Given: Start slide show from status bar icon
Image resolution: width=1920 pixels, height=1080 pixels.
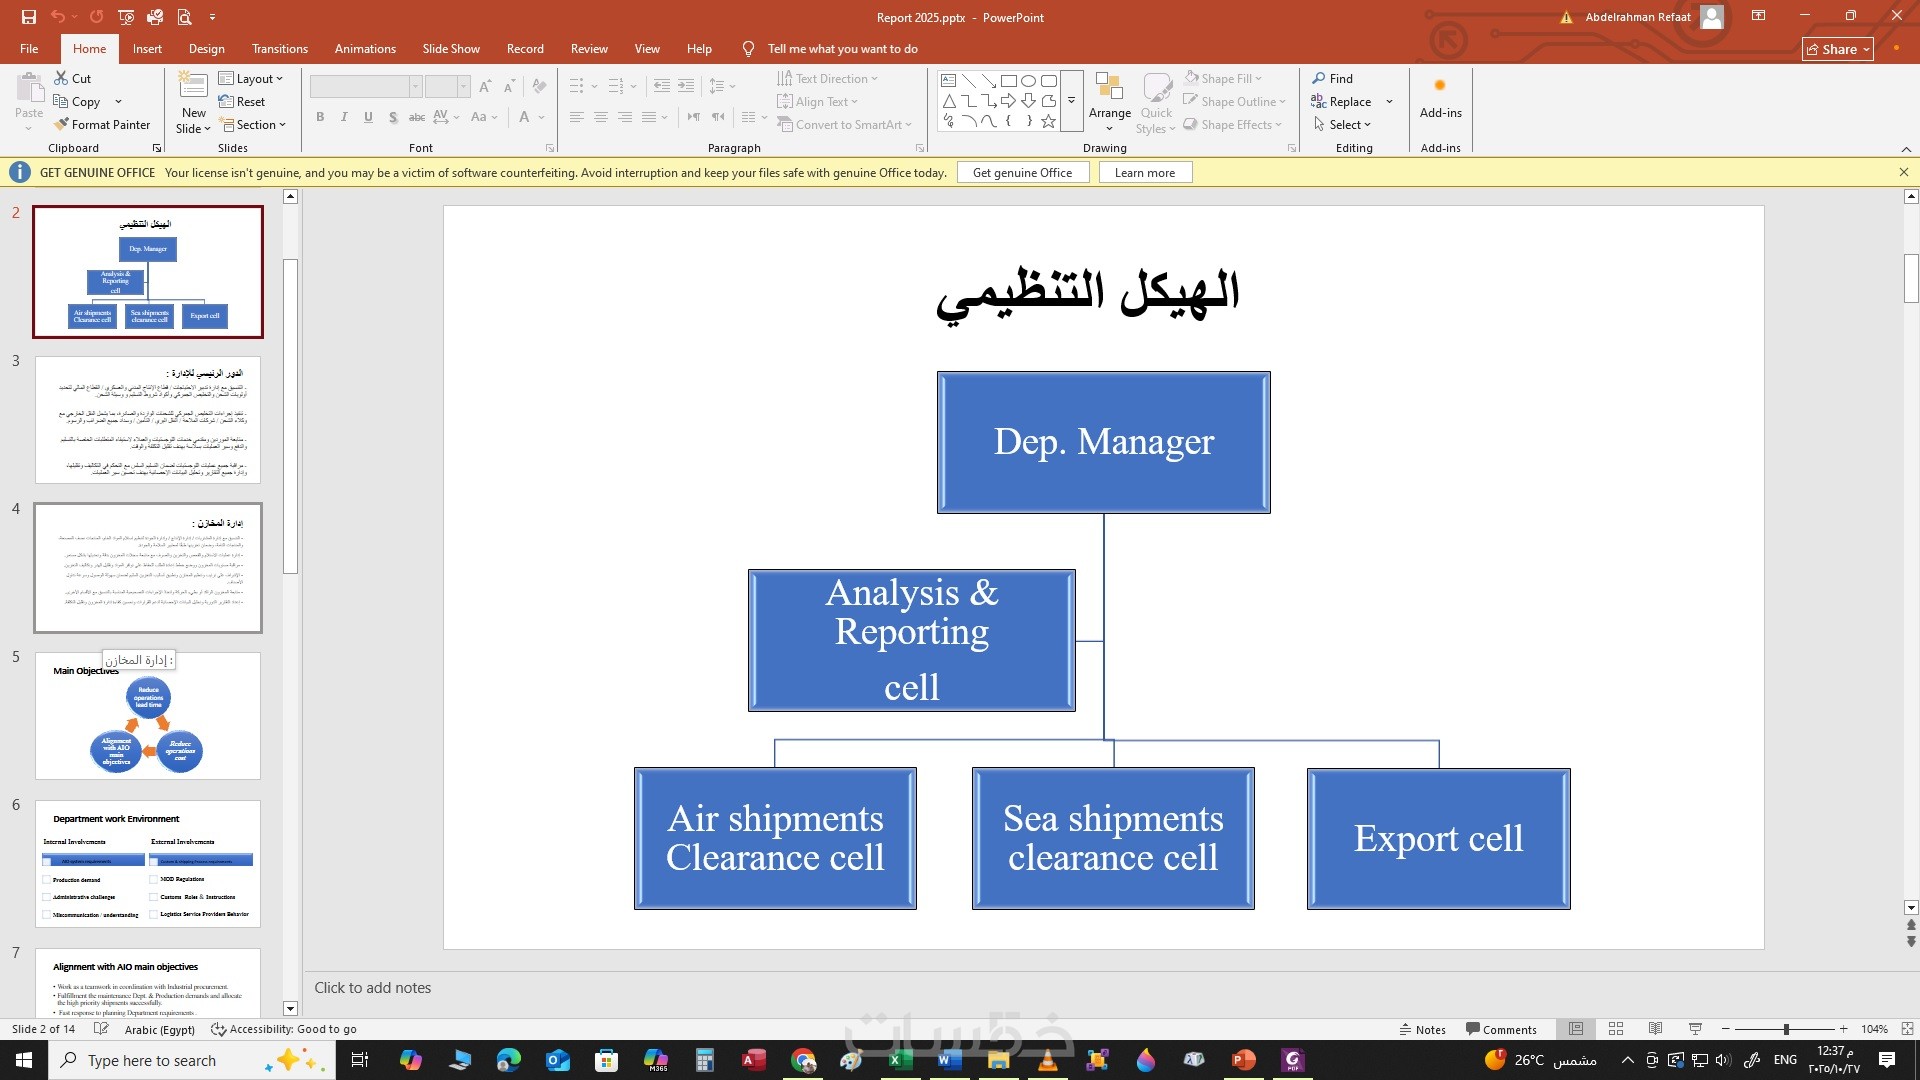Looking at the screenshot, I should coord(1695,1029).
